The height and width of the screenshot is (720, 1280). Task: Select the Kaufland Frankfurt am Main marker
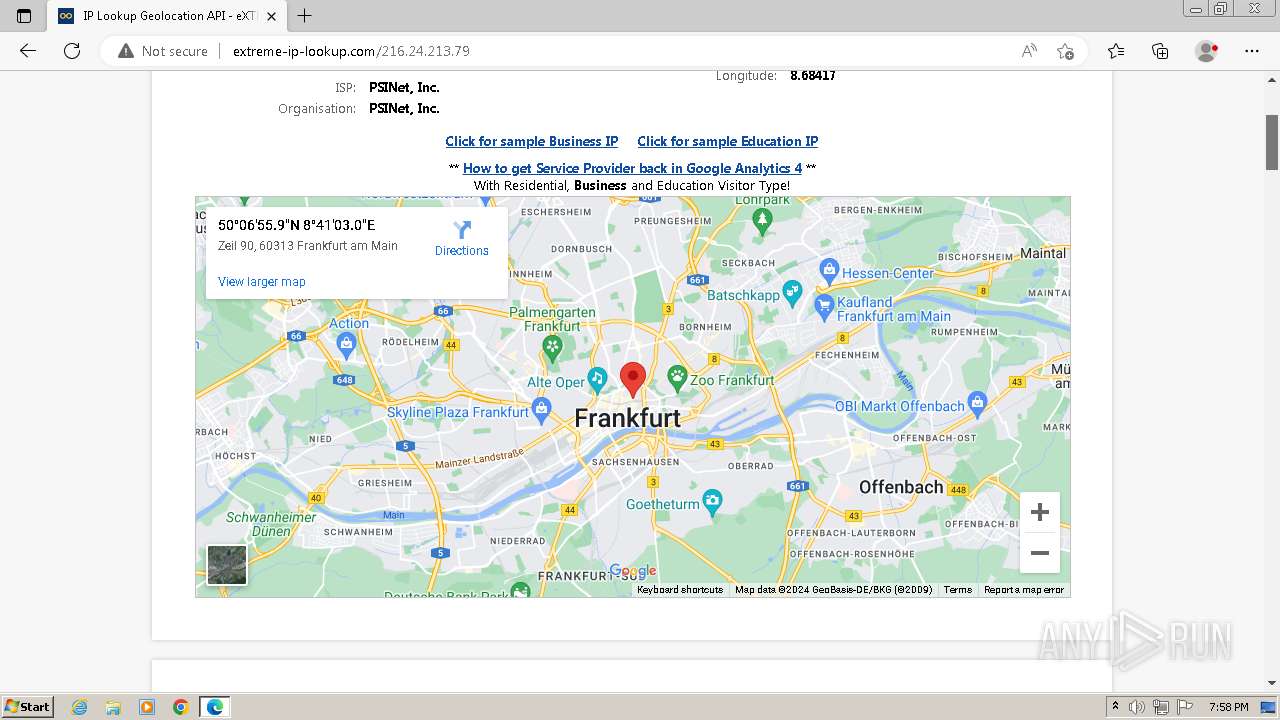click(824, 304)
